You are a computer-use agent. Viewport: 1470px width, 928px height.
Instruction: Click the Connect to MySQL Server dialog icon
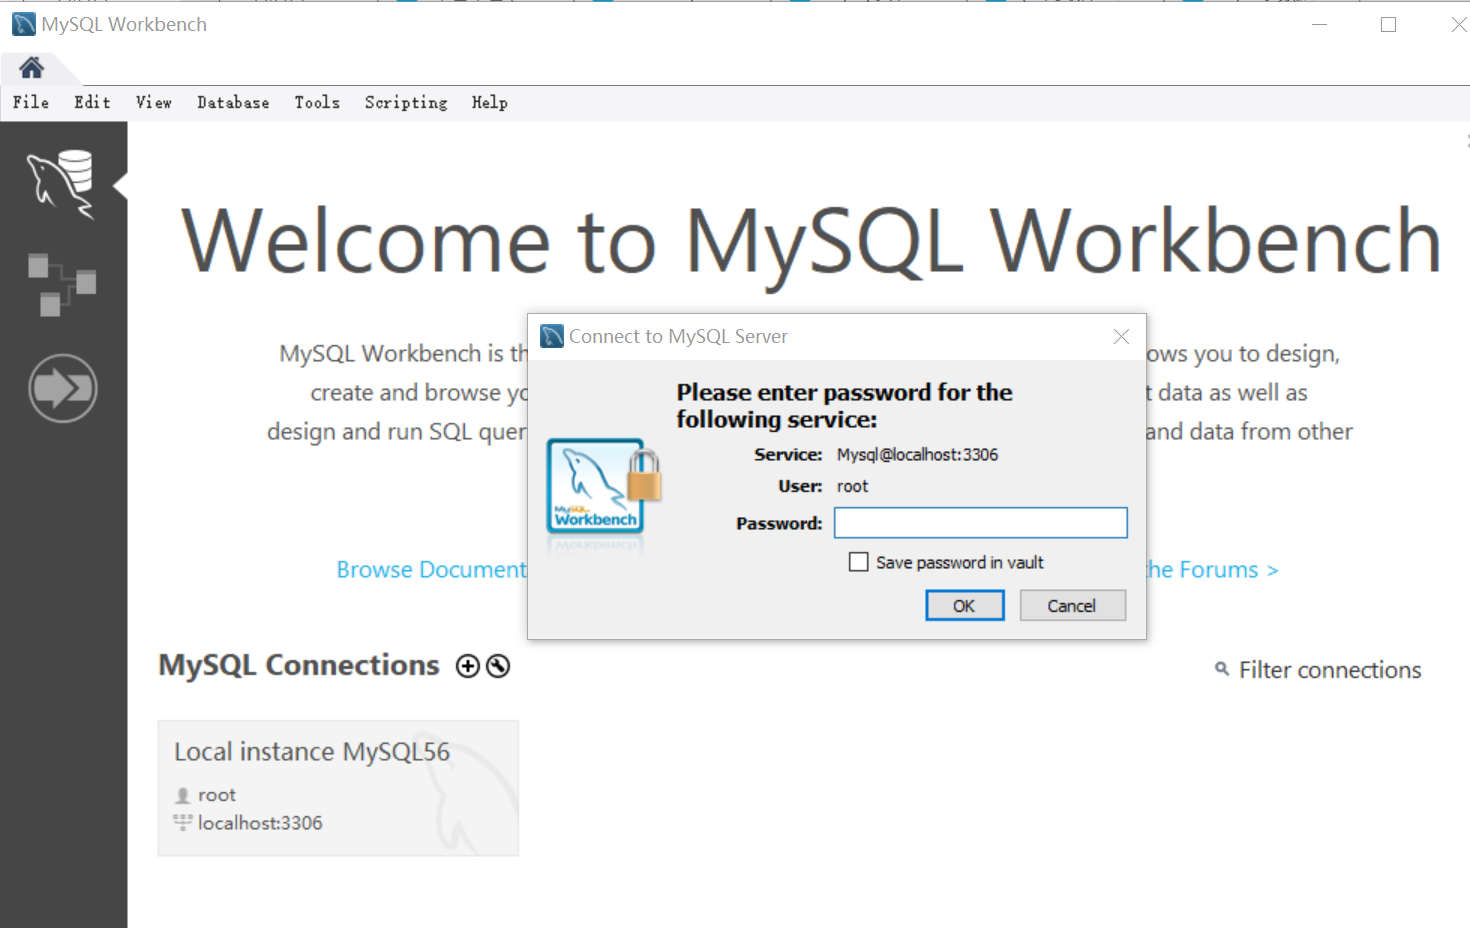552,336
